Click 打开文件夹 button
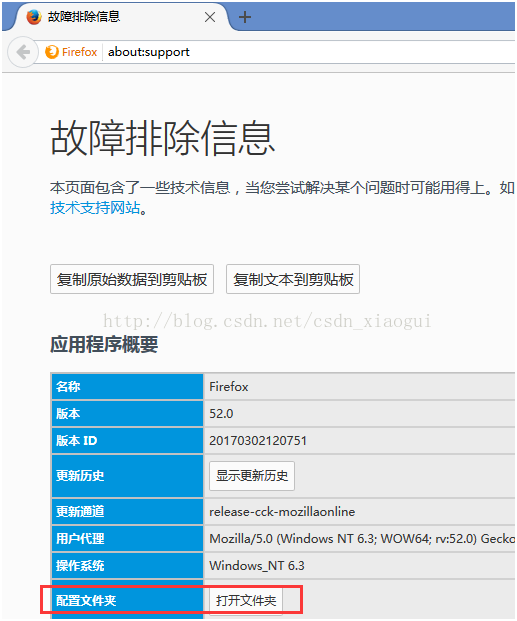The image size is (517, 621). [246, 601]
